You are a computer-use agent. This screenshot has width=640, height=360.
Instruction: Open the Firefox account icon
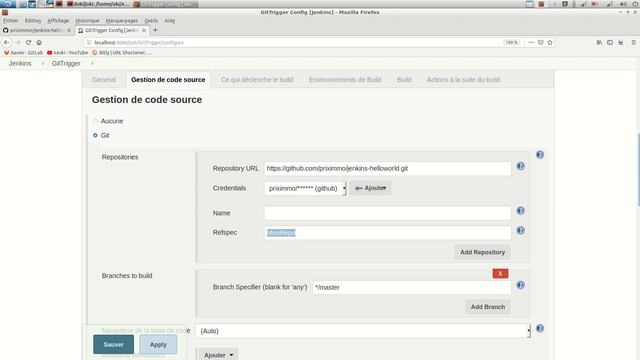(620, 42)
